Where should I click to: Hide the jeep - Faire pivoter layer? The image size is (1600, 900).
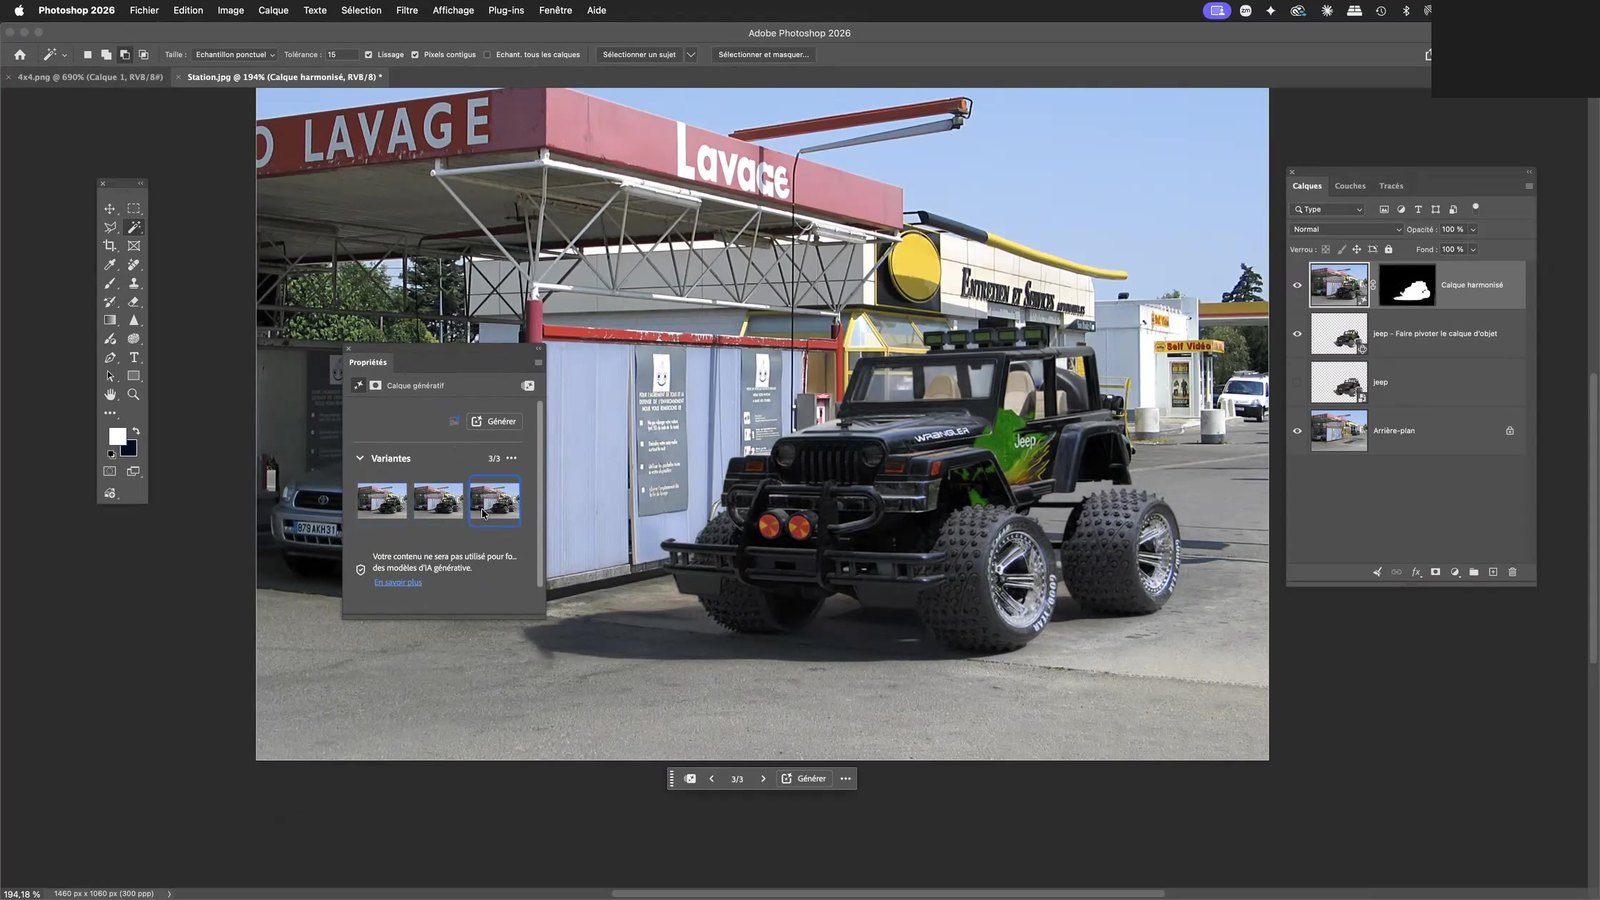coord(1298,334)
